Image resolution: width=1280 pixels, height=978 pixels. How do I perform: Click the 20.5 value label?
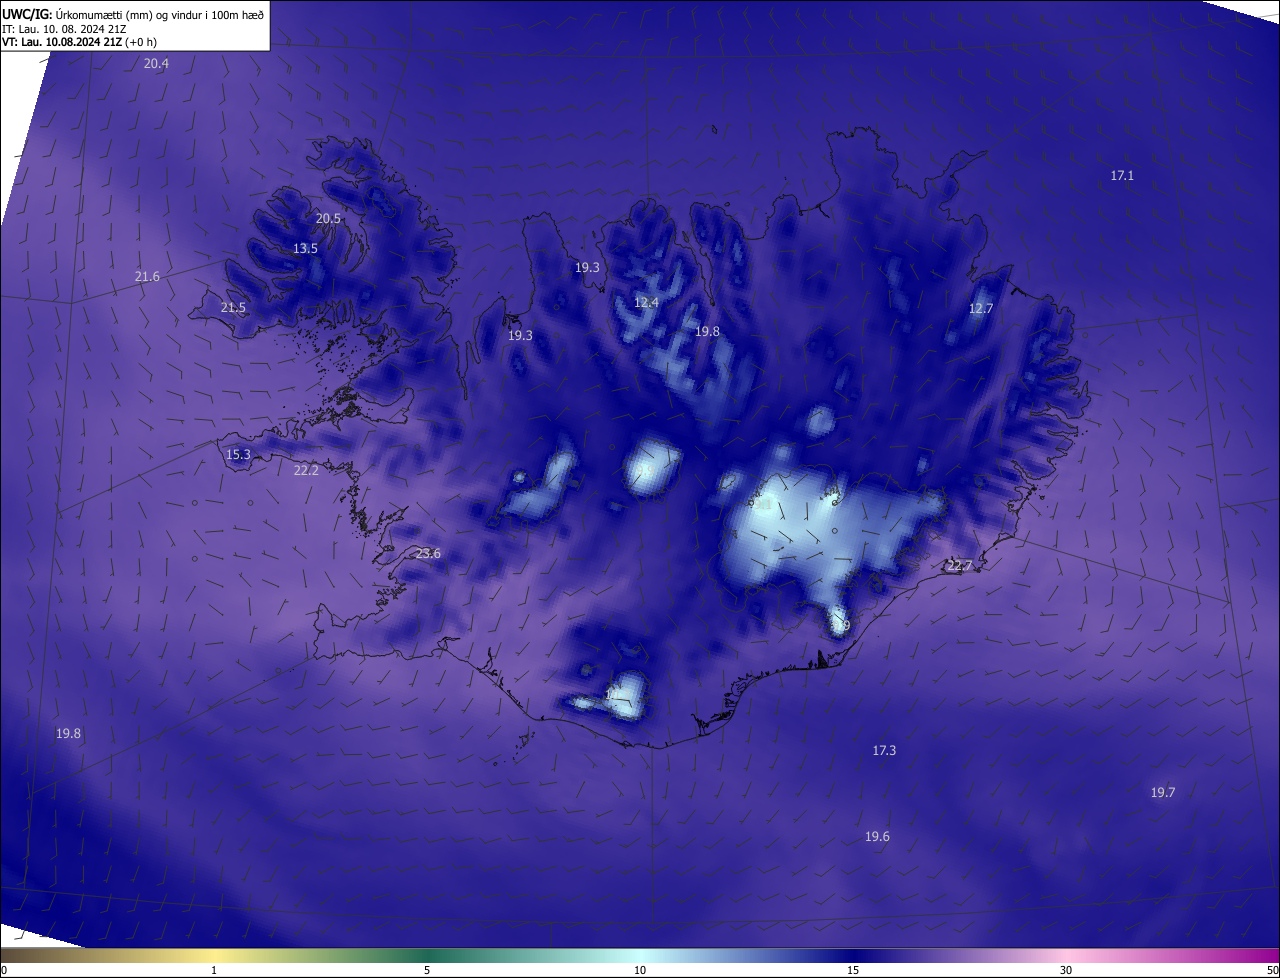coord(328,218)
